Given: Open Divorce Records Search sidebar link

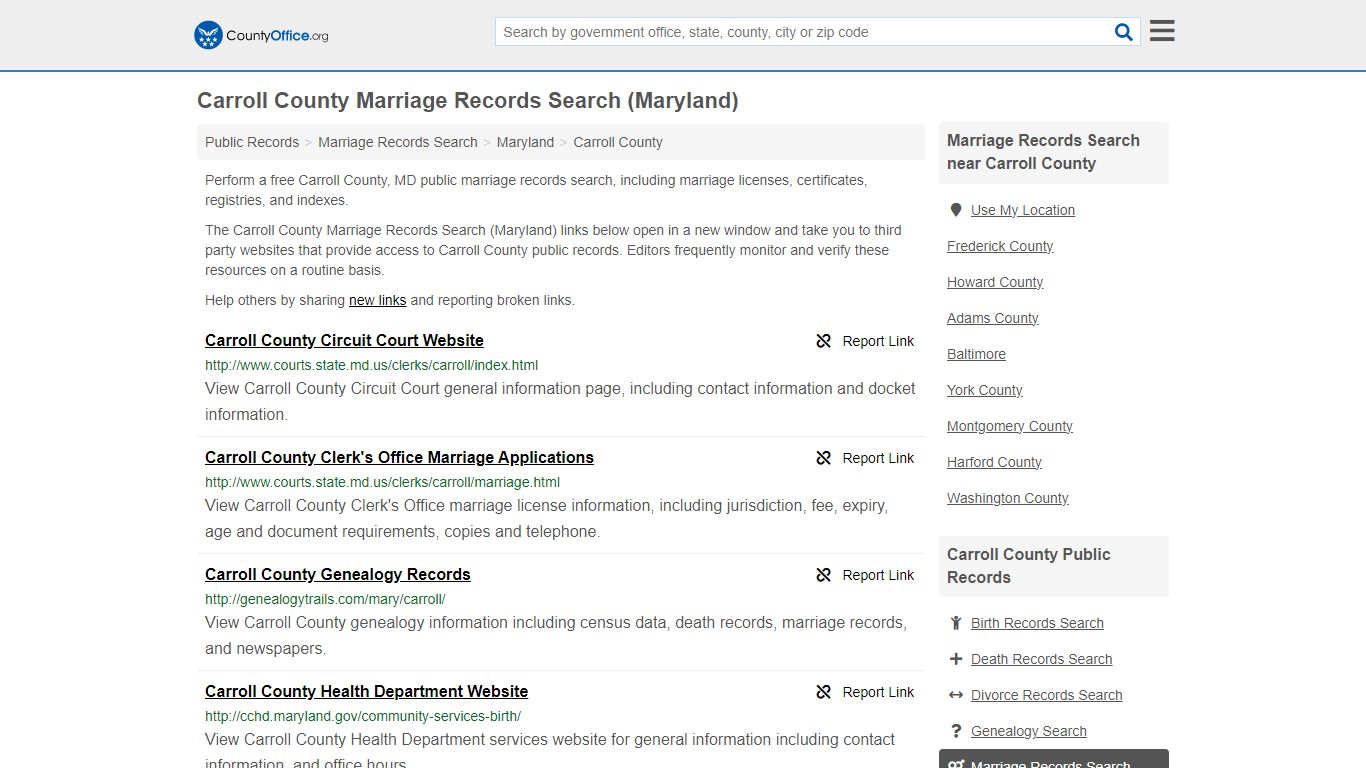Looking at the screenshot, I should pyautogui.click(x=1047, y=695).
